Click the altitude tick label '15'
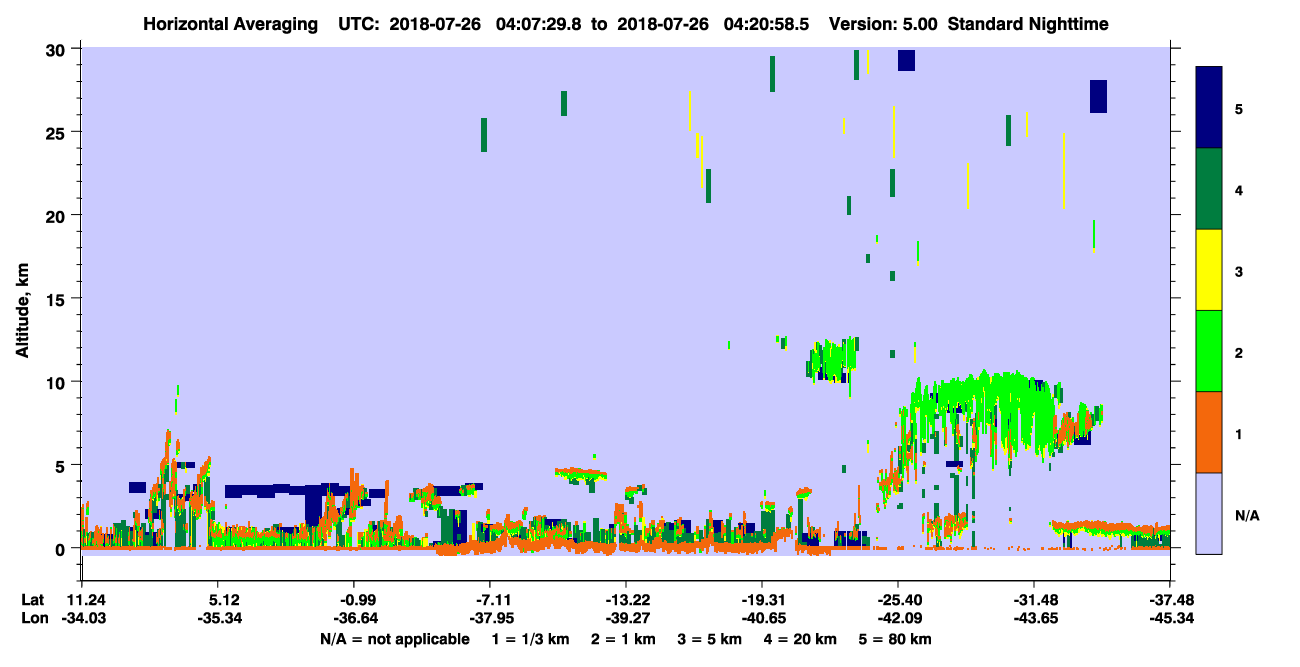Viewport: 1300px width, 667px height. coord(58,299)
